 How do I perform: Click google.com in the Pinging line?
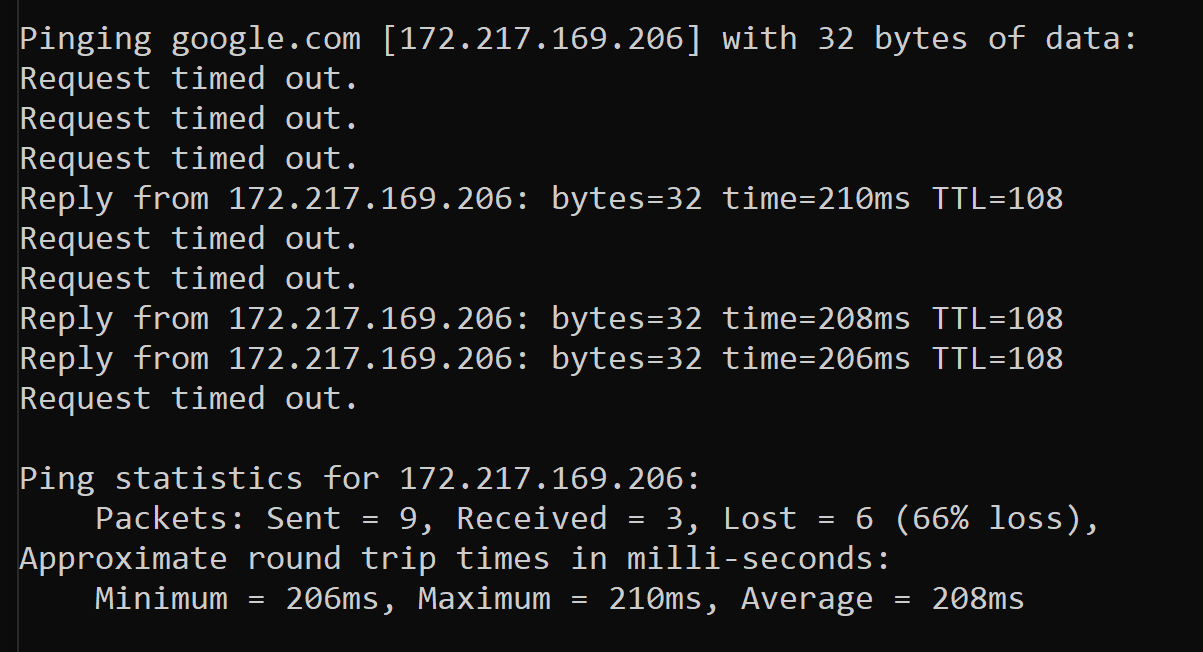pos(266,39)
